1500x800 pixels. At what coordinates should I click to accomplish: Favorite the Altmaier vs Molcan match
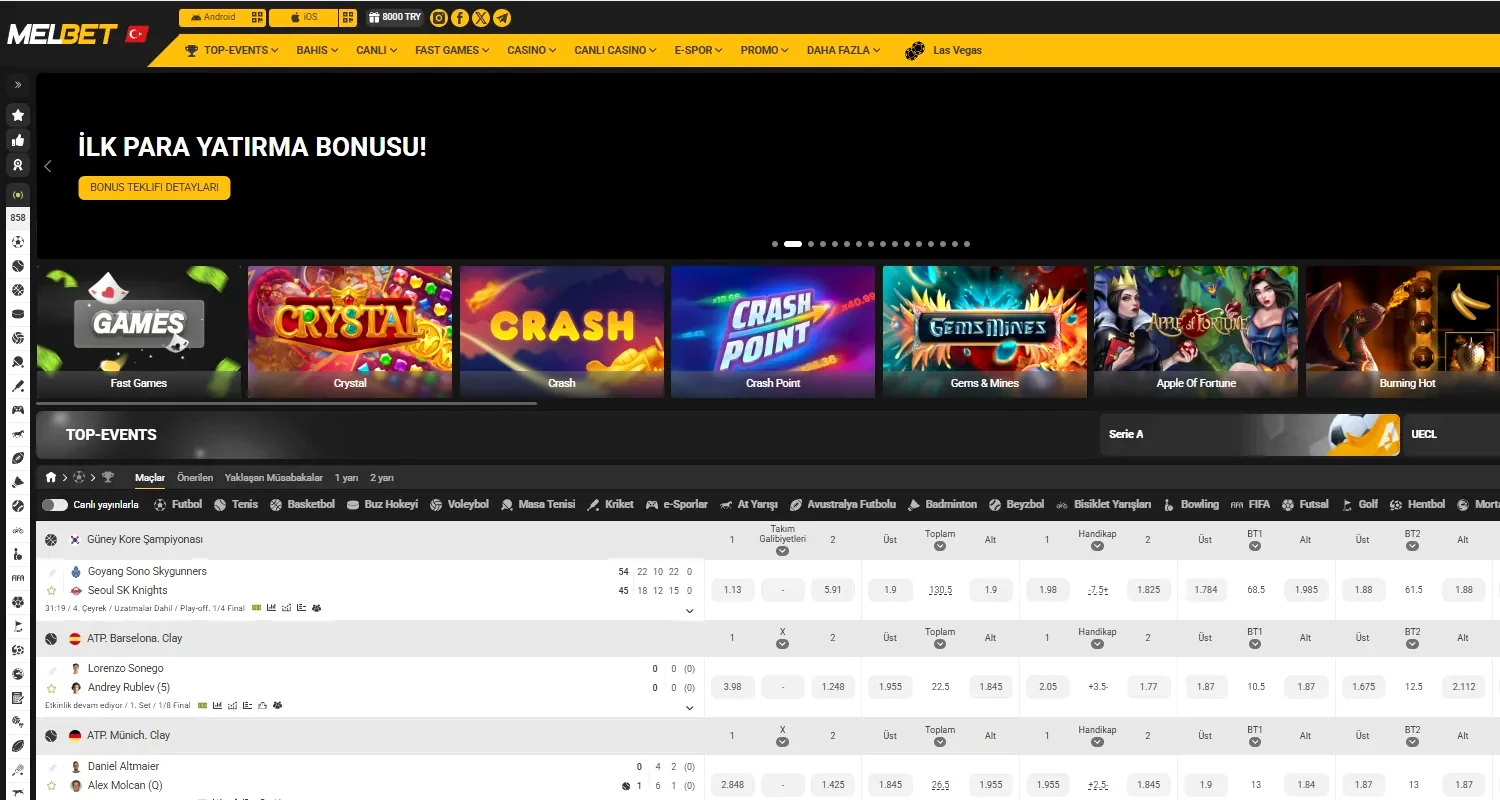51,785
